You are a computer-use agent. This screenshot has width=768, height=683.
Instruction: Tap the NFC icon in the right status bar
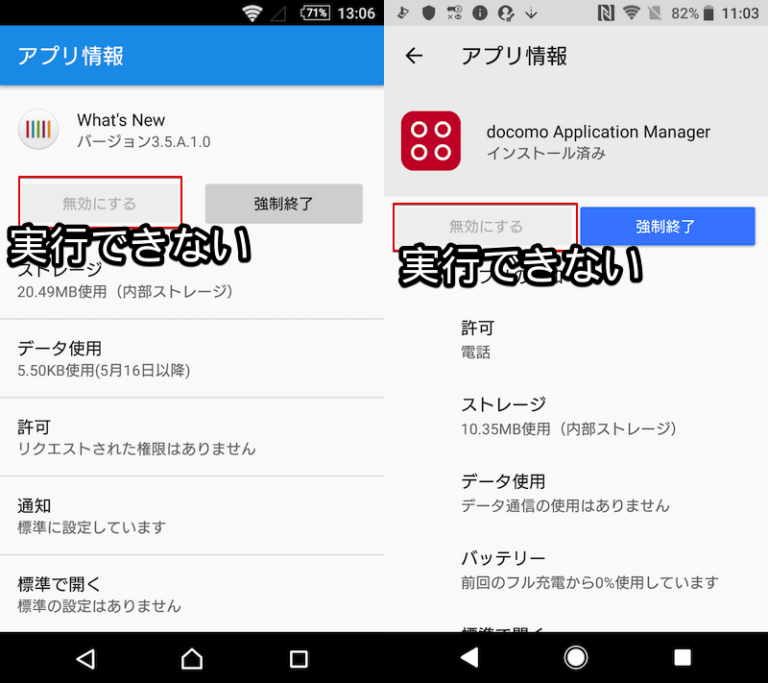[x=606, y=13]
